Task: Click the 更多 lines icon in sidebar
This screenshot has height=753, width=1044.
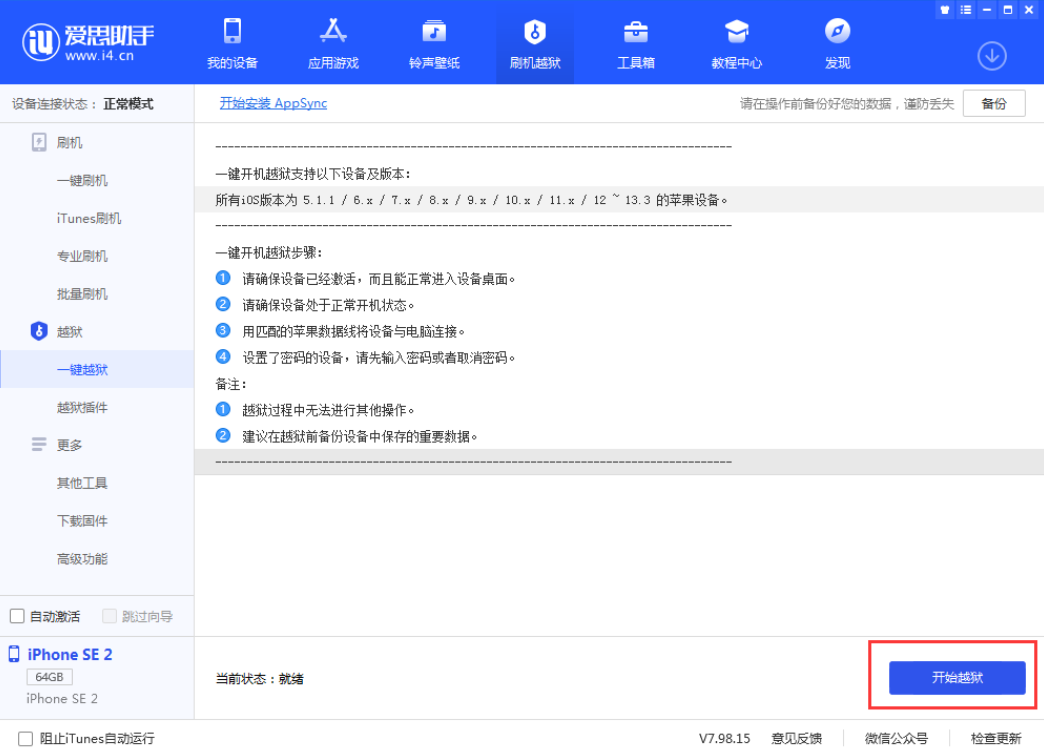Action: point(39,444)
